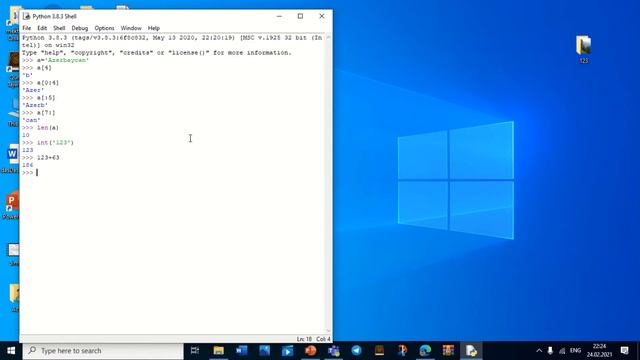Open the File menu in Python Shell
The width and height of the screenshot is (640, 360).
tap(27, 28)
